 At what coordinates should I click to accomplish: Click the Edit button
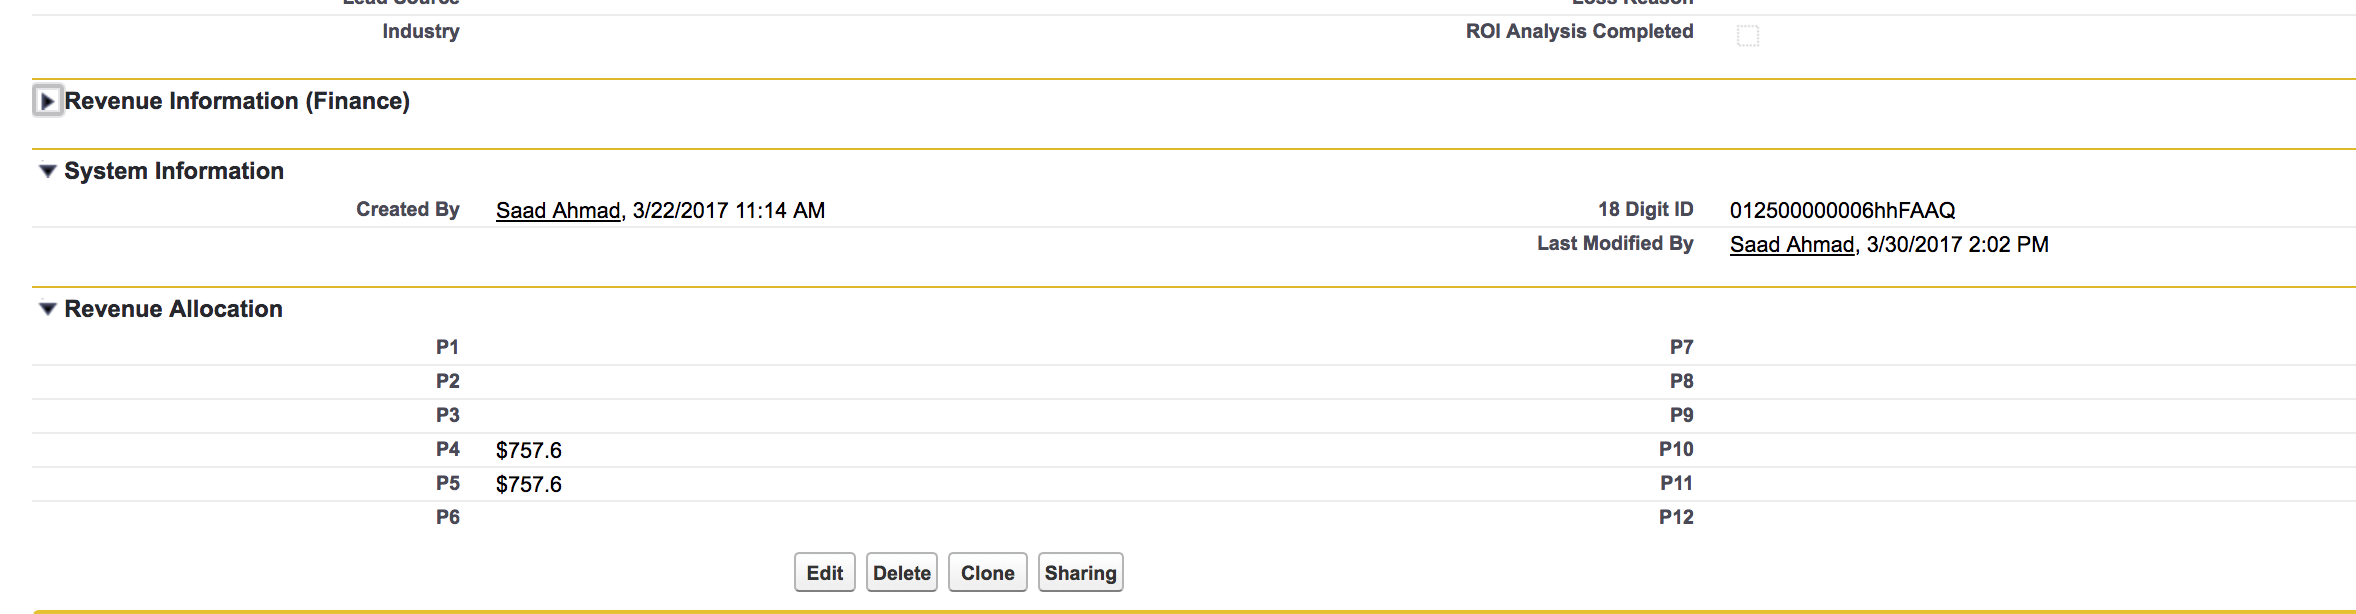coord(825,573)
